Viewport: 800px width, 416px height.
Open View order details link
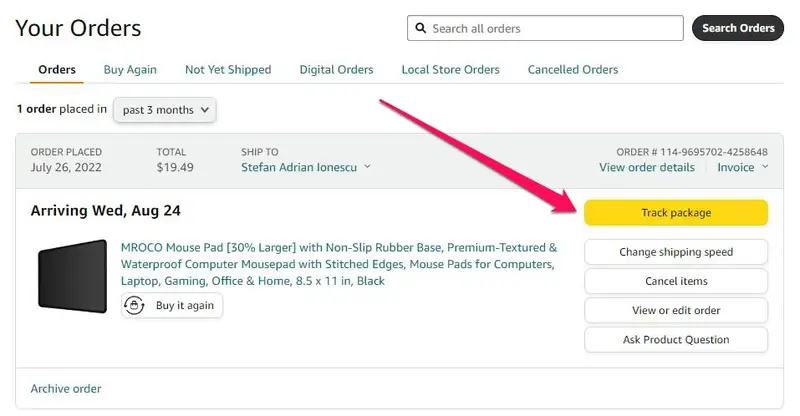tap(647, 167)
